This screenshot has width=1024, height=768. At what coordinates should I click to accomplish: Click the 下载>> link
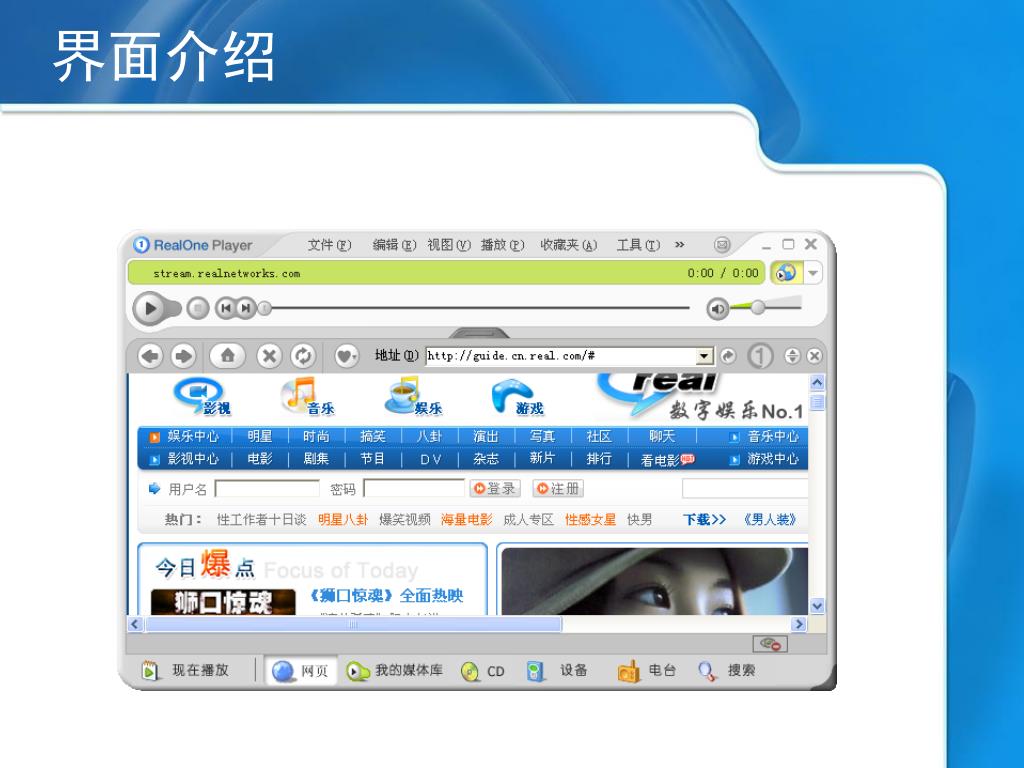pos(704,520)
